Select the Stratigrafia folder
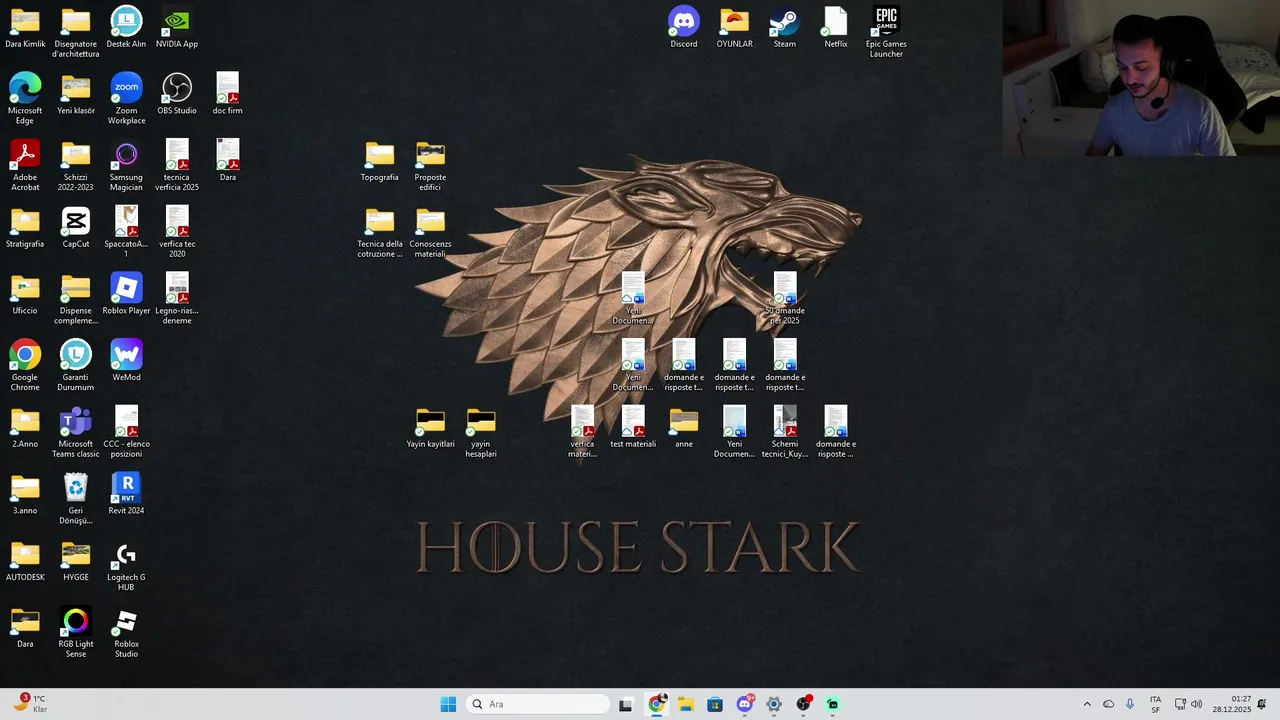This screenshot has height=720, width=1280. [x=25, y=227]
